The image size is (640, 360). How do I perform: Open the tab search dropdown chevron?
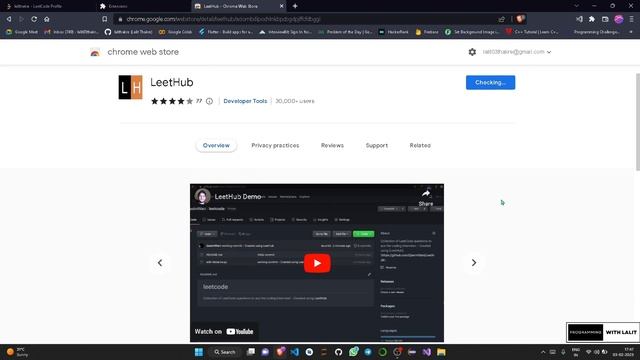(x=576, y=6)
